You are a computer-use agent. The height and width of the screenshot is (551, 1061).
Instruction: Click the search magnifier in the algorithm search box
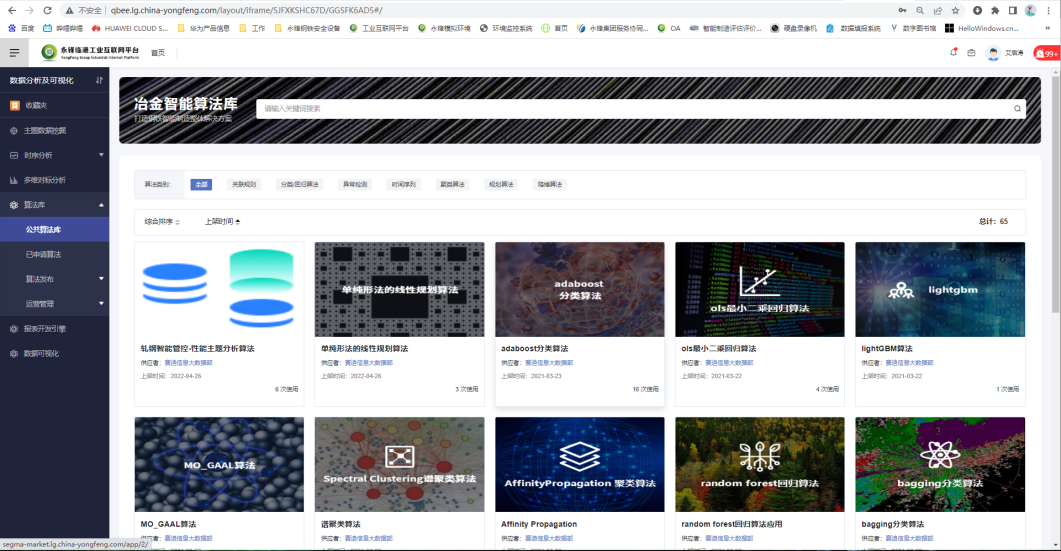(x=1018, y=109)
